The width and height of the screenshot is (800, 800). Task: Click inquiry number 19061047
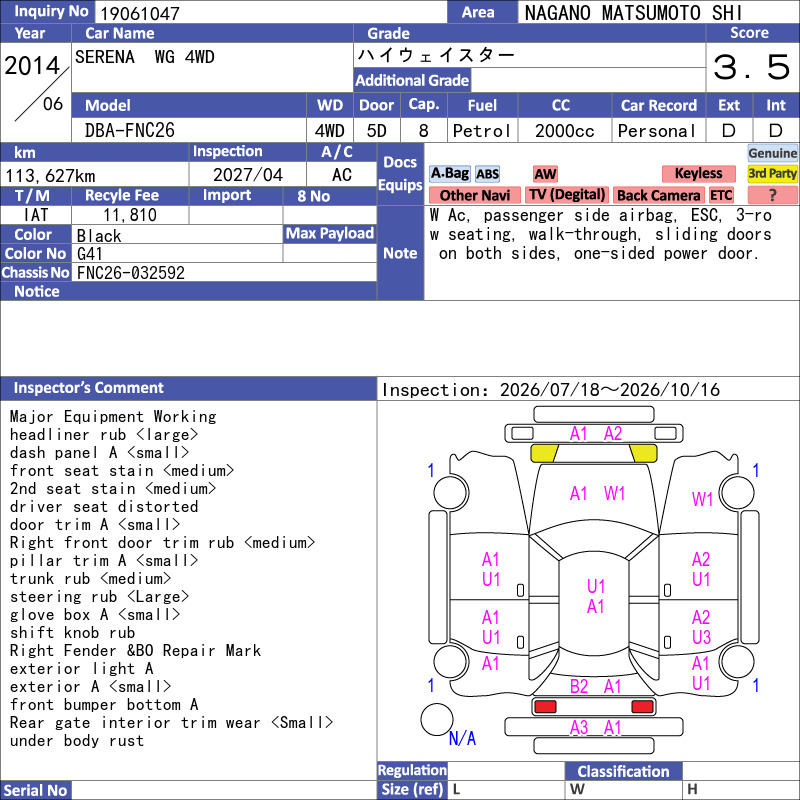(x=140, y=13)
